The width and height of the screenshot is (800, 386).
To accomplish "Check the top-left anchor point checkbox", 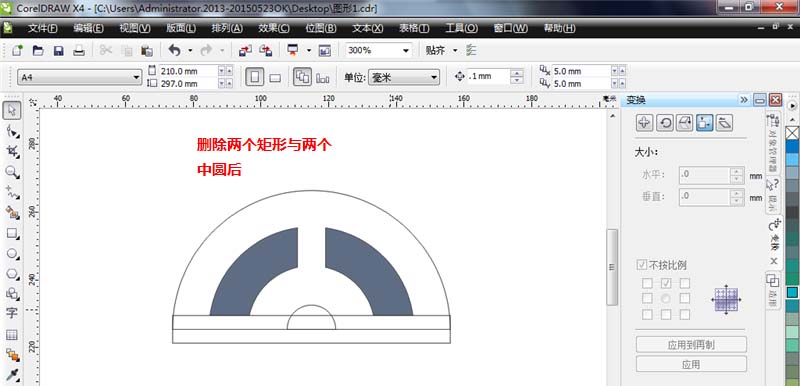I will [x=647, y=283].
